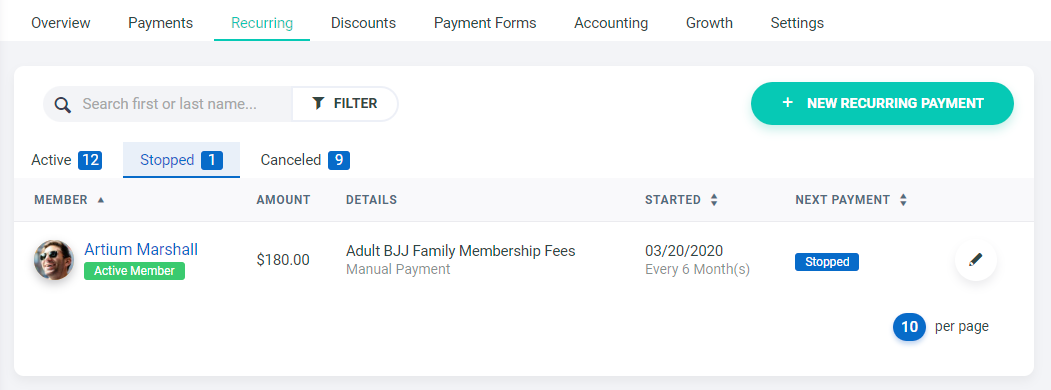Click the funnel filter icon
The height and width of the screenshot is (390, 1051).
318,103
